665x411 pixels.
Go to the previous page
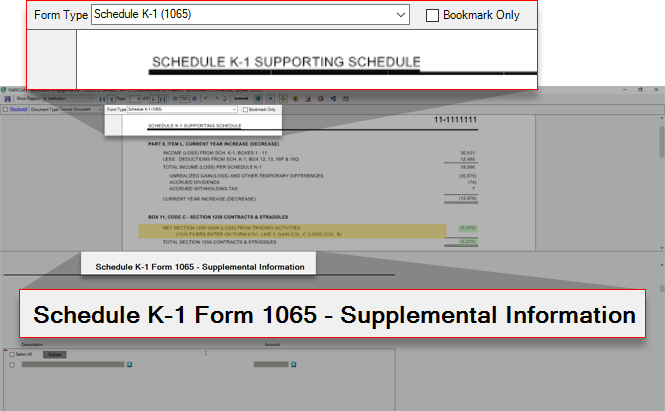[112, 99]
